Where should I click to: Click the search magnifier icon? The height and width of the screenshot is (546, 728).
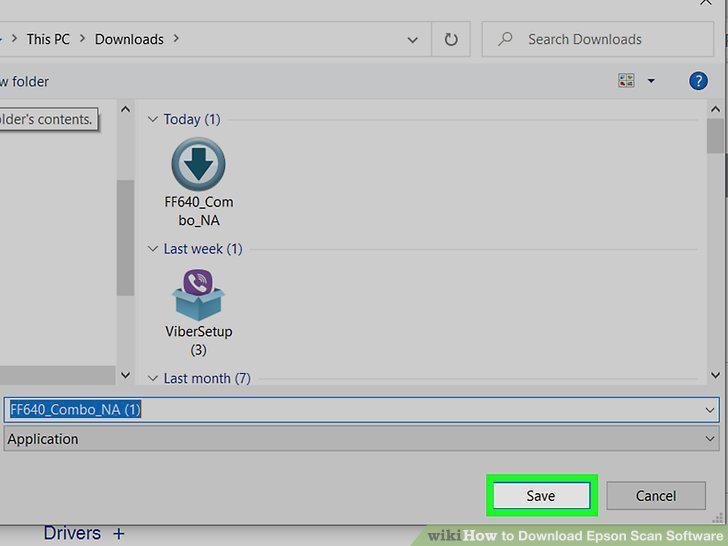pyautogui.click(x=505, y=39)
